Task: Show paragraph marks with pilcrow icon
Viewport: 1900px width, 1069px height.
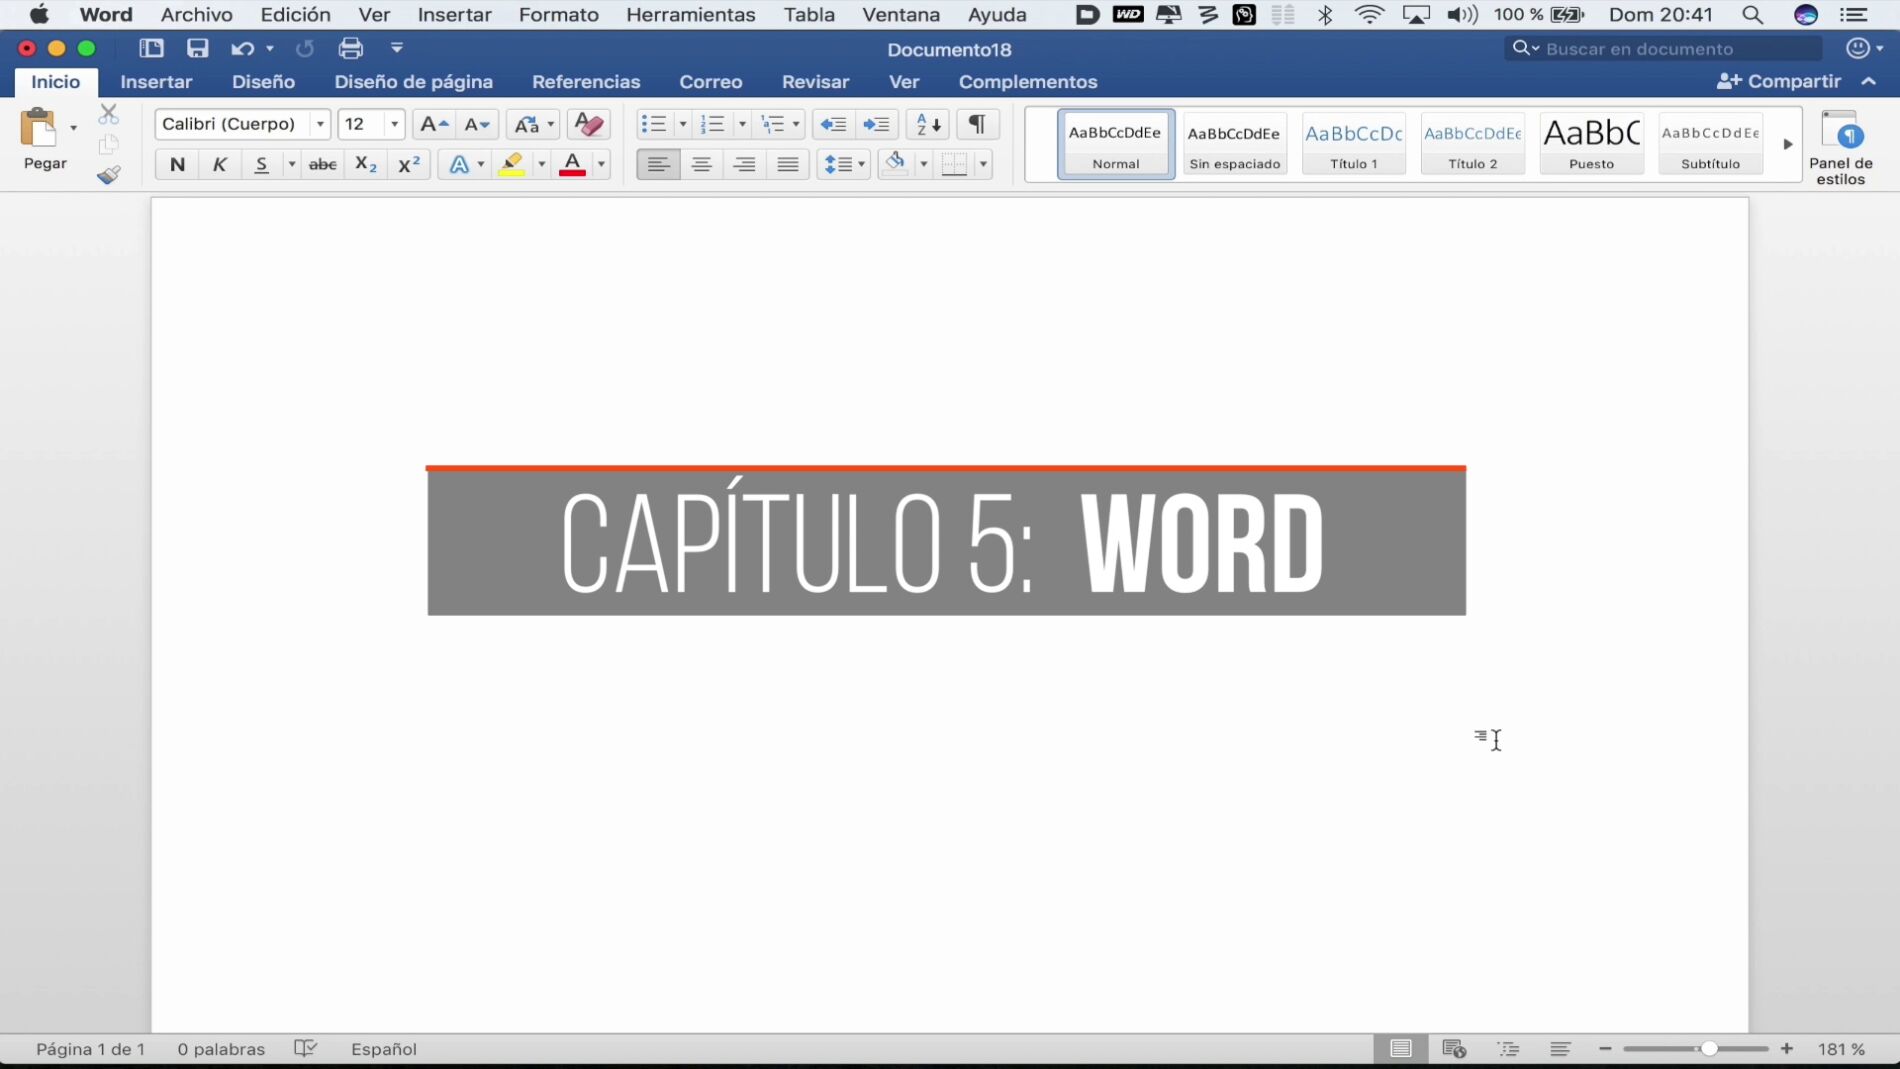Action: click(977, 124)
